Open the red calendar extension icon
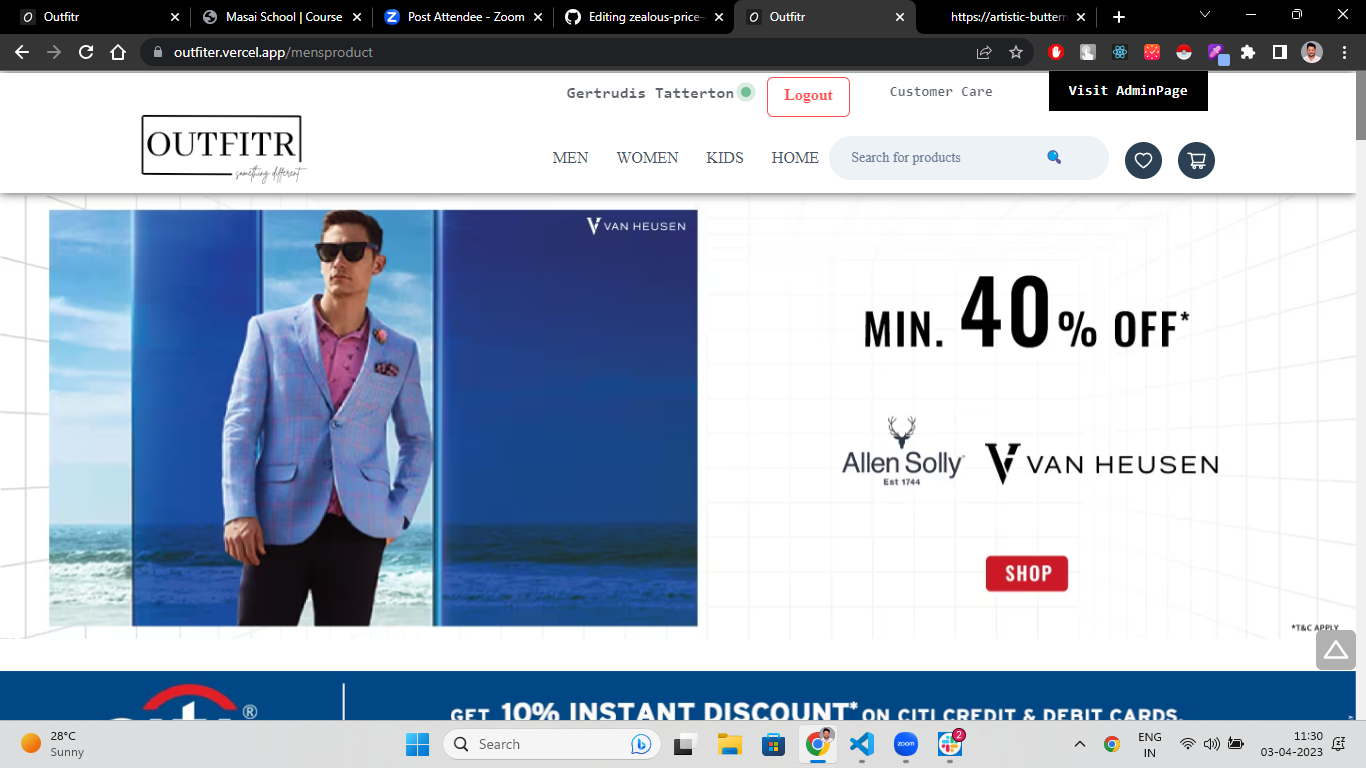This screenshot has height=768, width=1366. tap(1152, 52)
